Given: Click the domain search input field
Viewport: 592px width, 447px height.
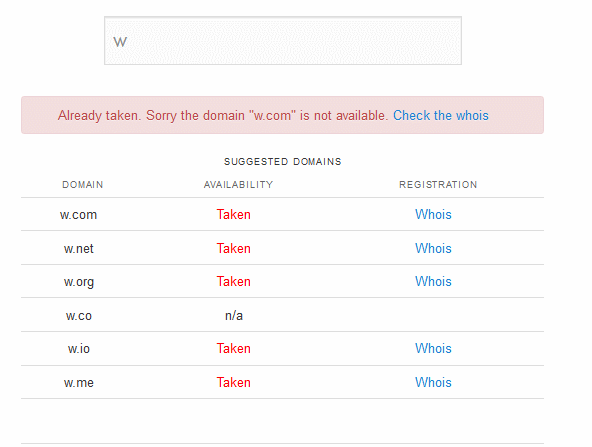Looking at the screenshot, I should 283,40.
